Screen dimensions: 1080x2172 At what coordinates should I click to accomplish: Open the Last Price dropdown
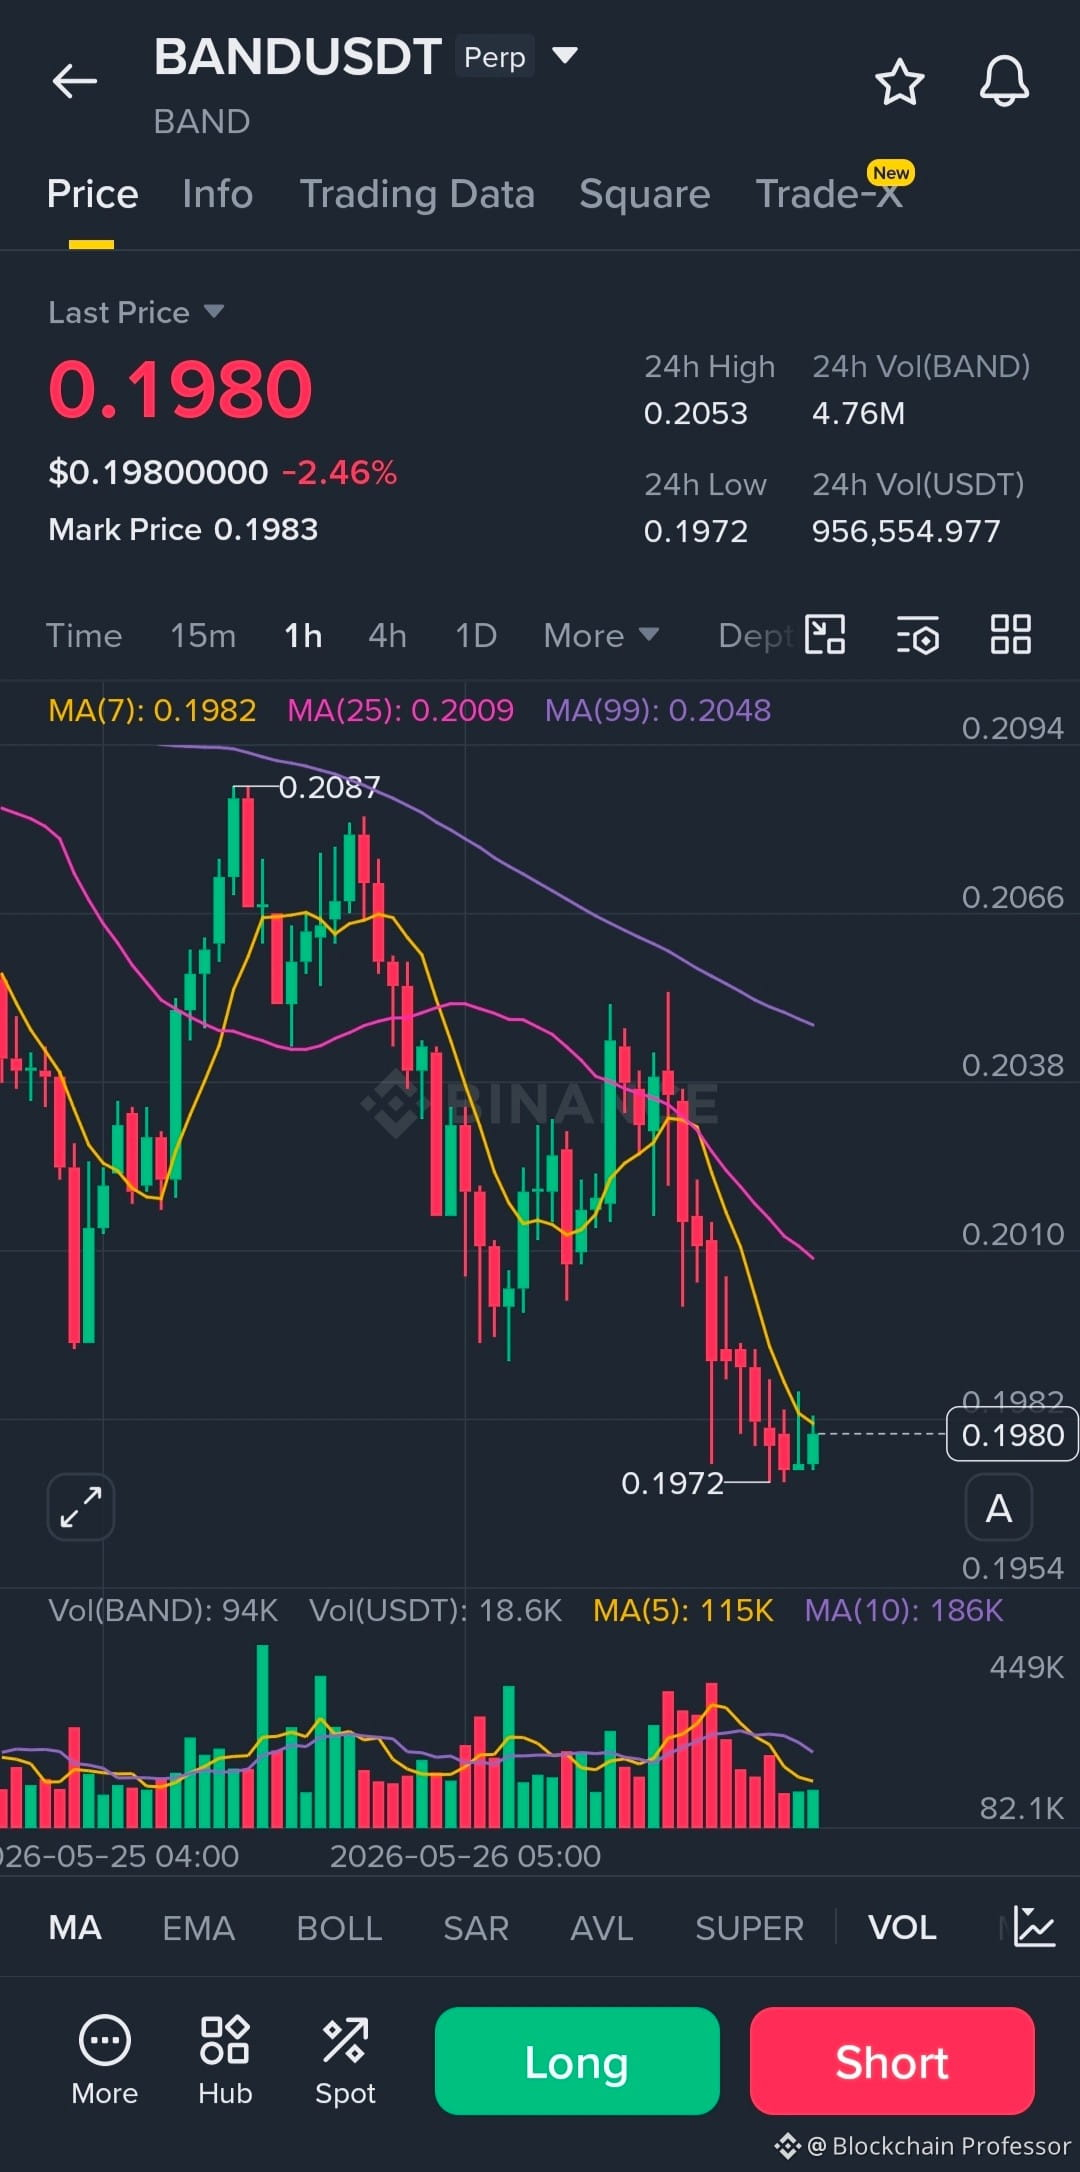coord(136,312)
